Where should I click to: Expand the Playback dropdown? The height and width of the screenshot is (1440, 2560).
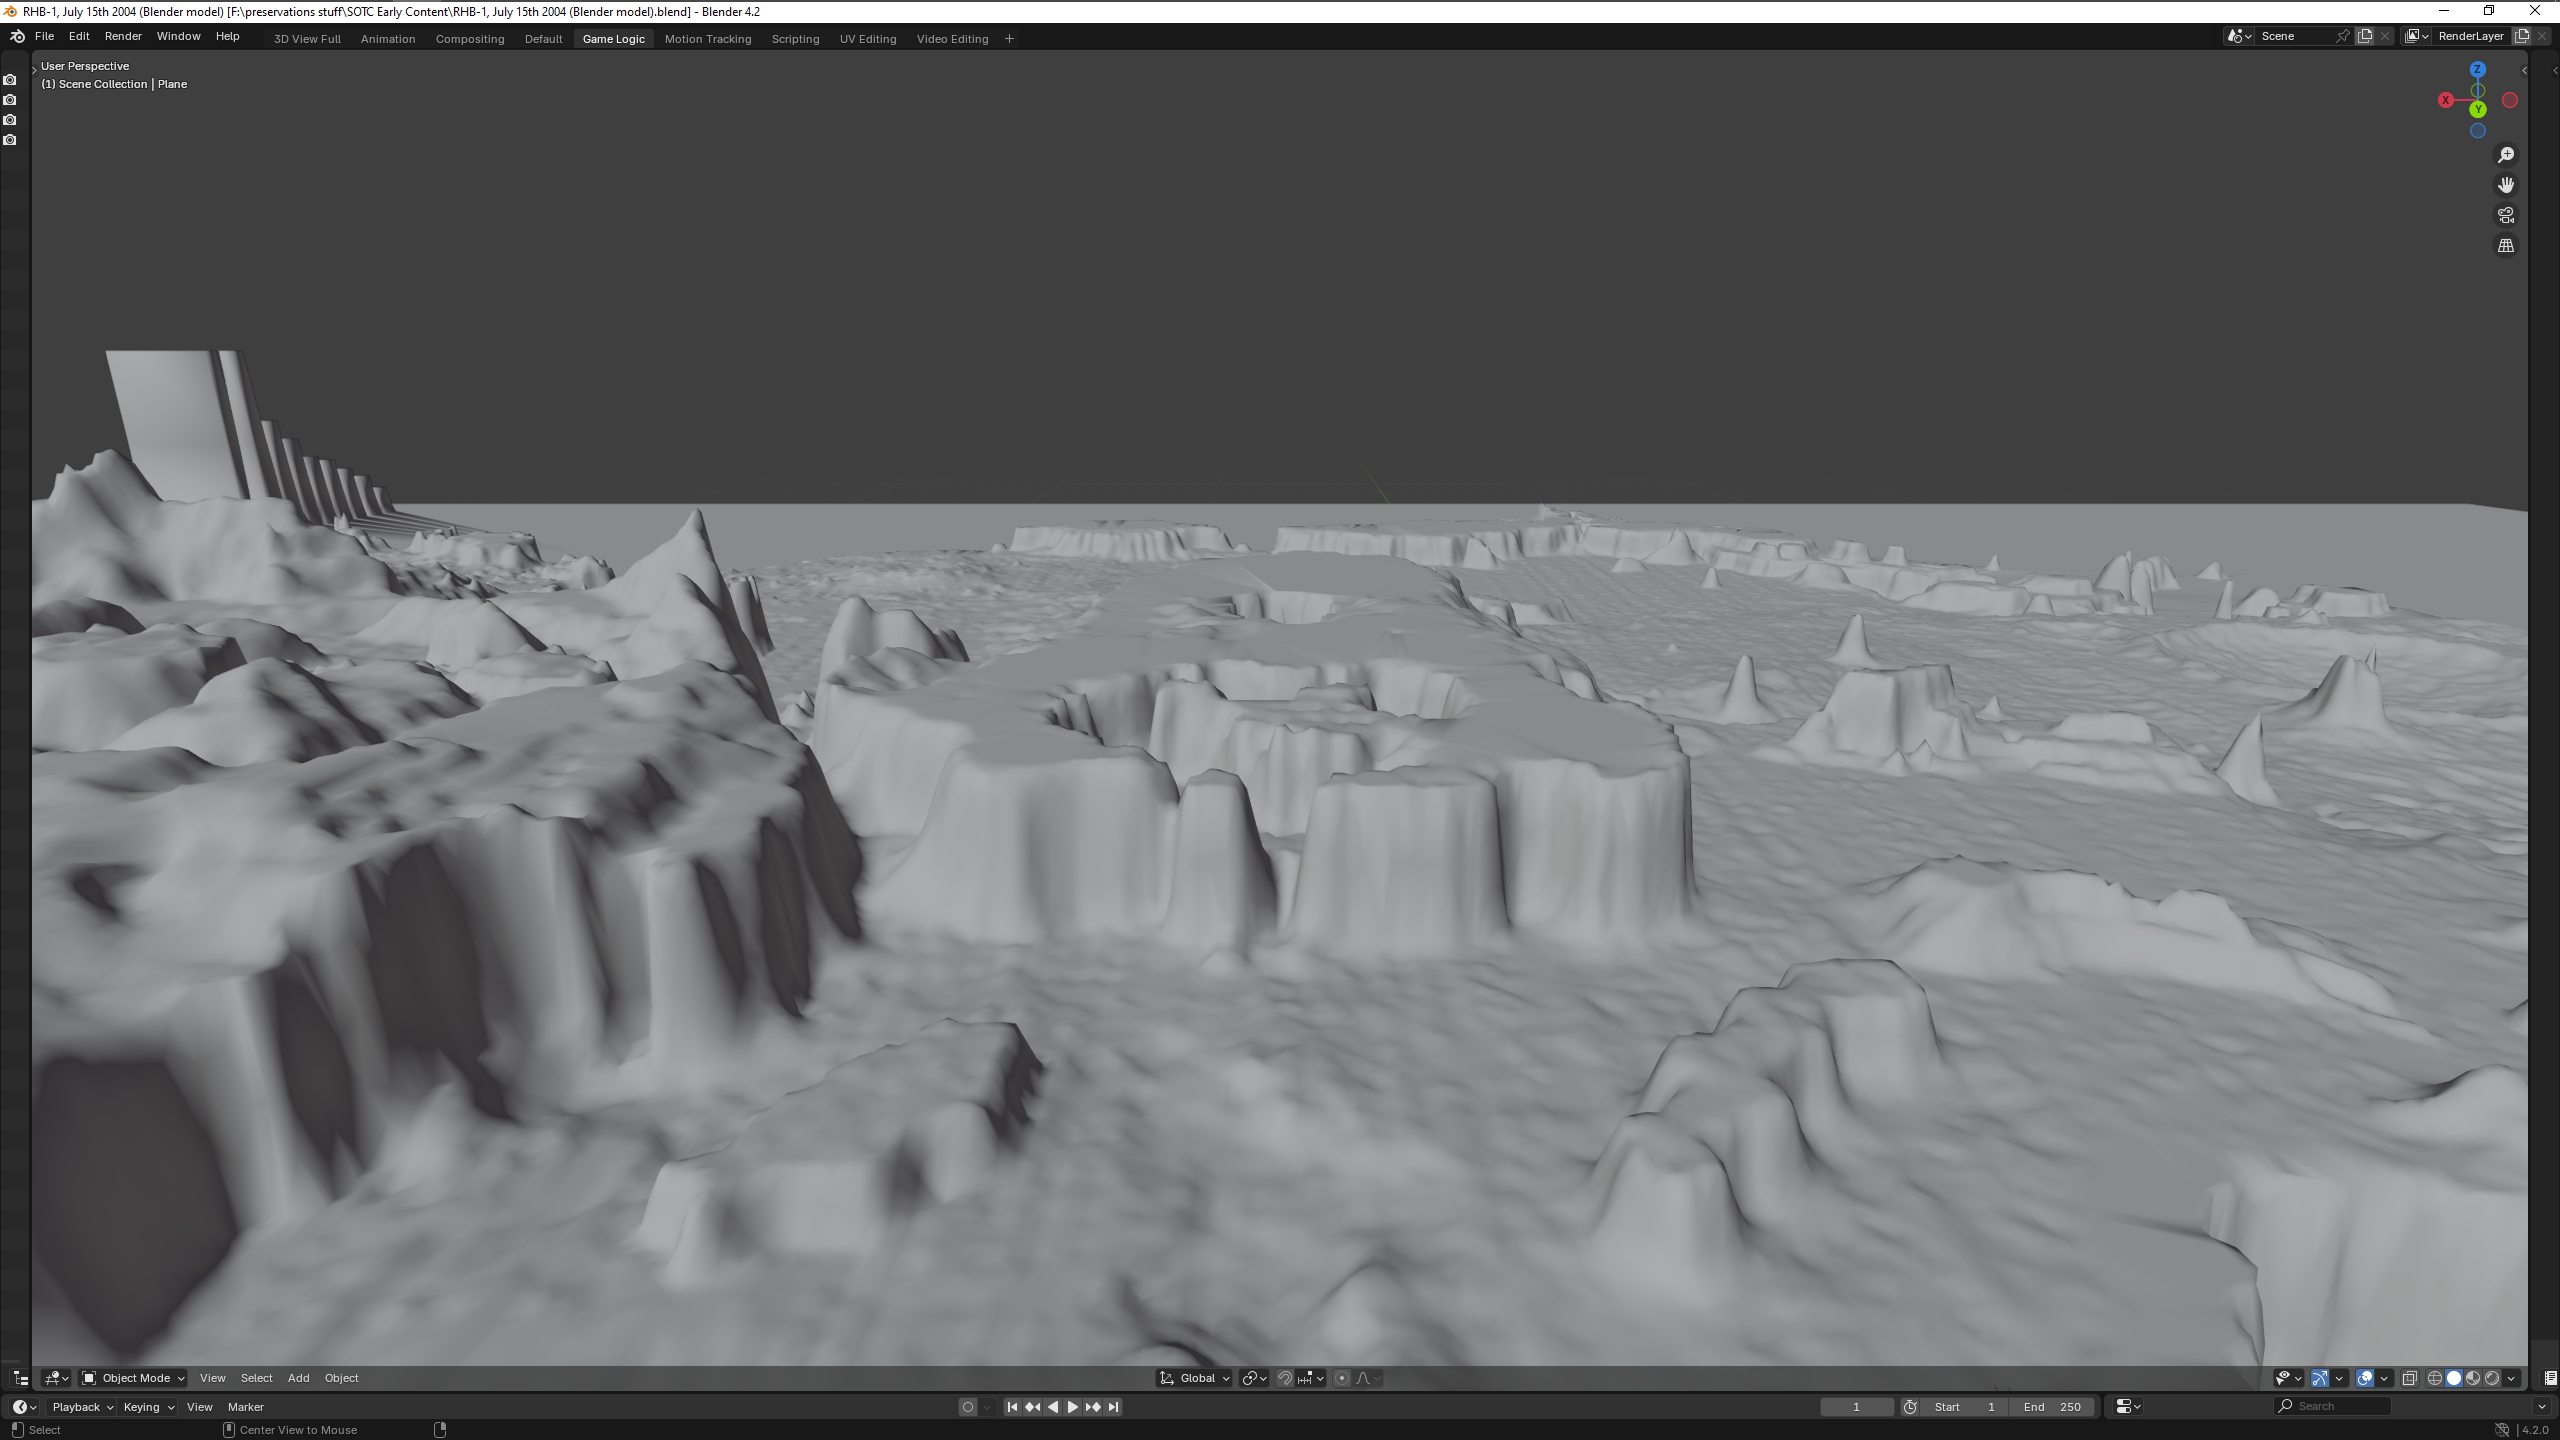click(x=82, y=1407)
